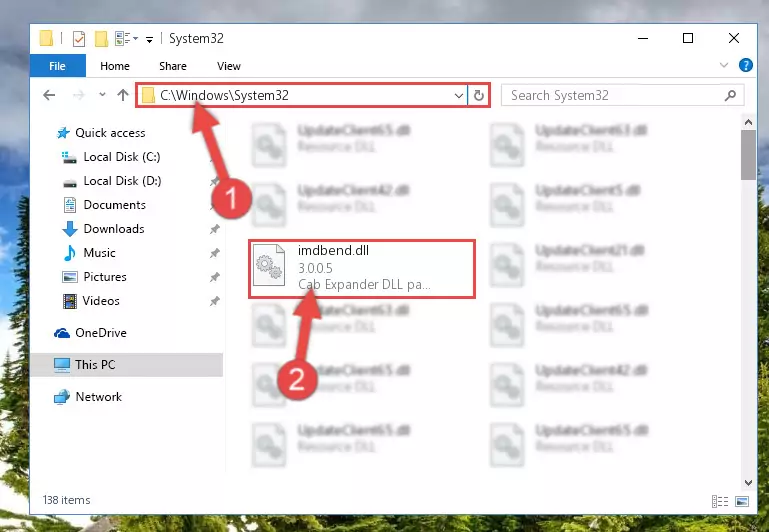Click the 3.0.0.5 version text
Viewport: 769px width, 532px height.
coord(315,268)
